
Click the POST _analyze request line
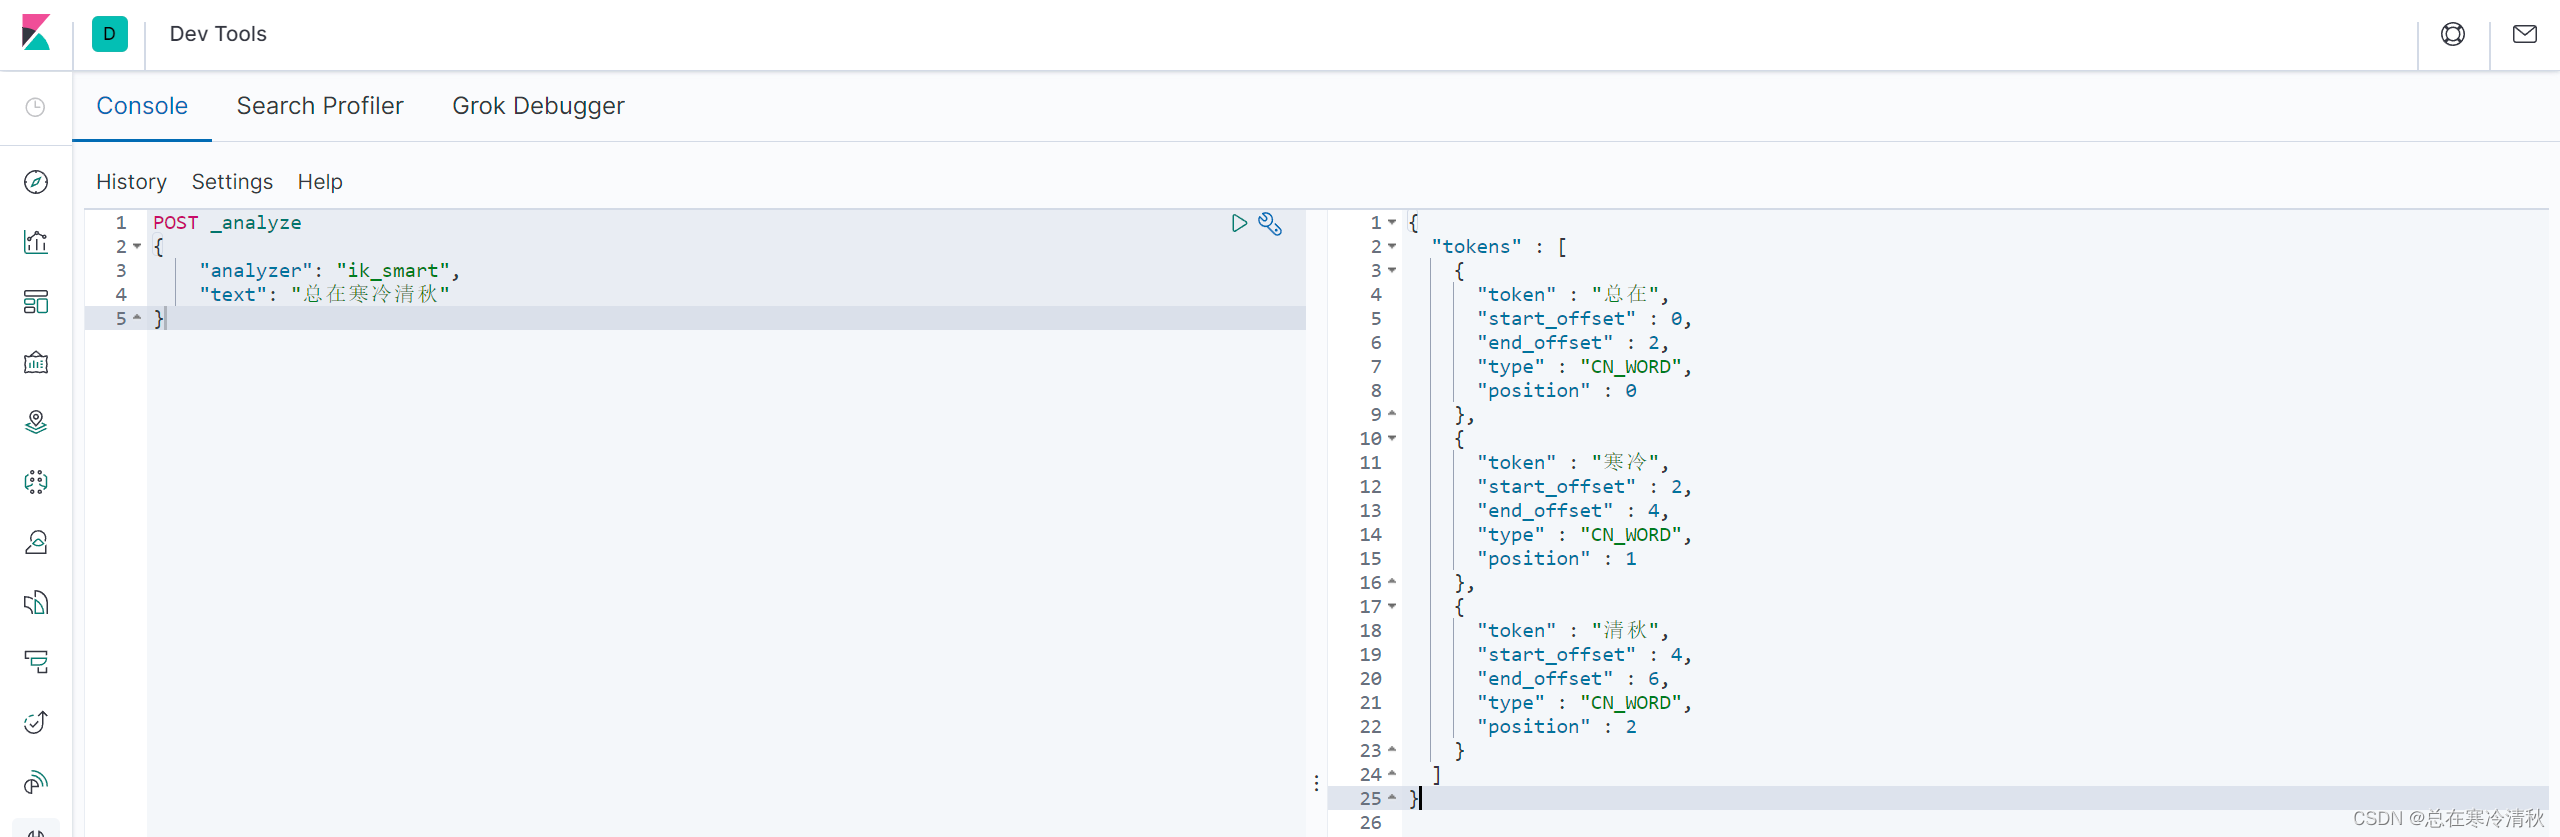(x=227, y=222)
